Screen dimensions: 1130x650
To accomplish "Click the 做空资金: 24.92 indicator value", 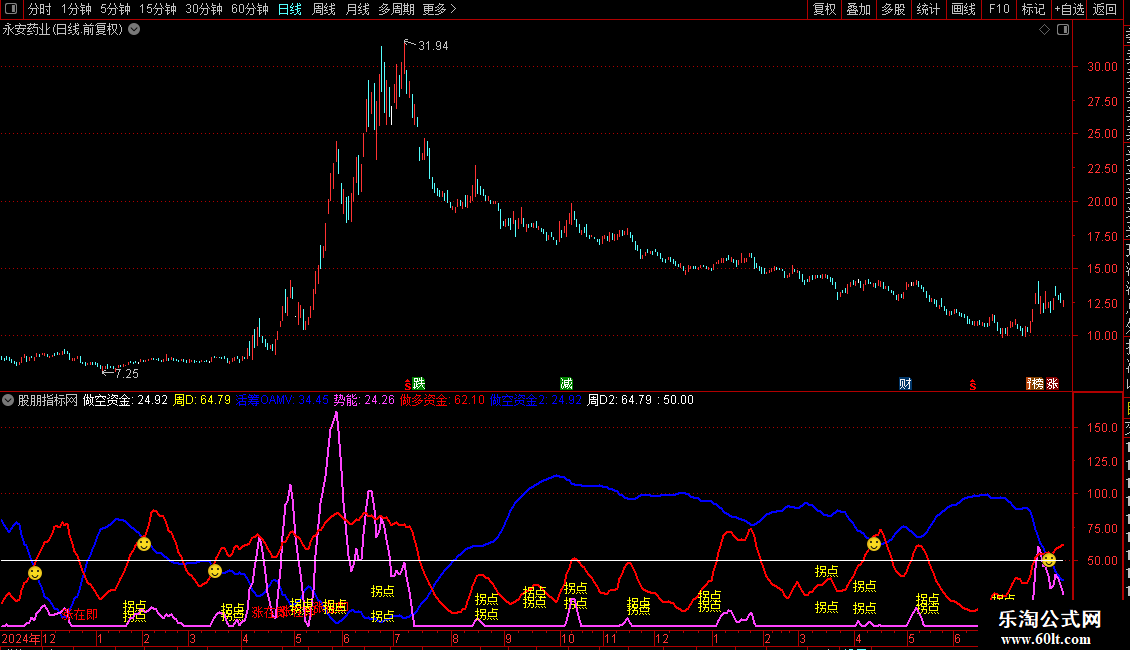I will tap(125, 400).
